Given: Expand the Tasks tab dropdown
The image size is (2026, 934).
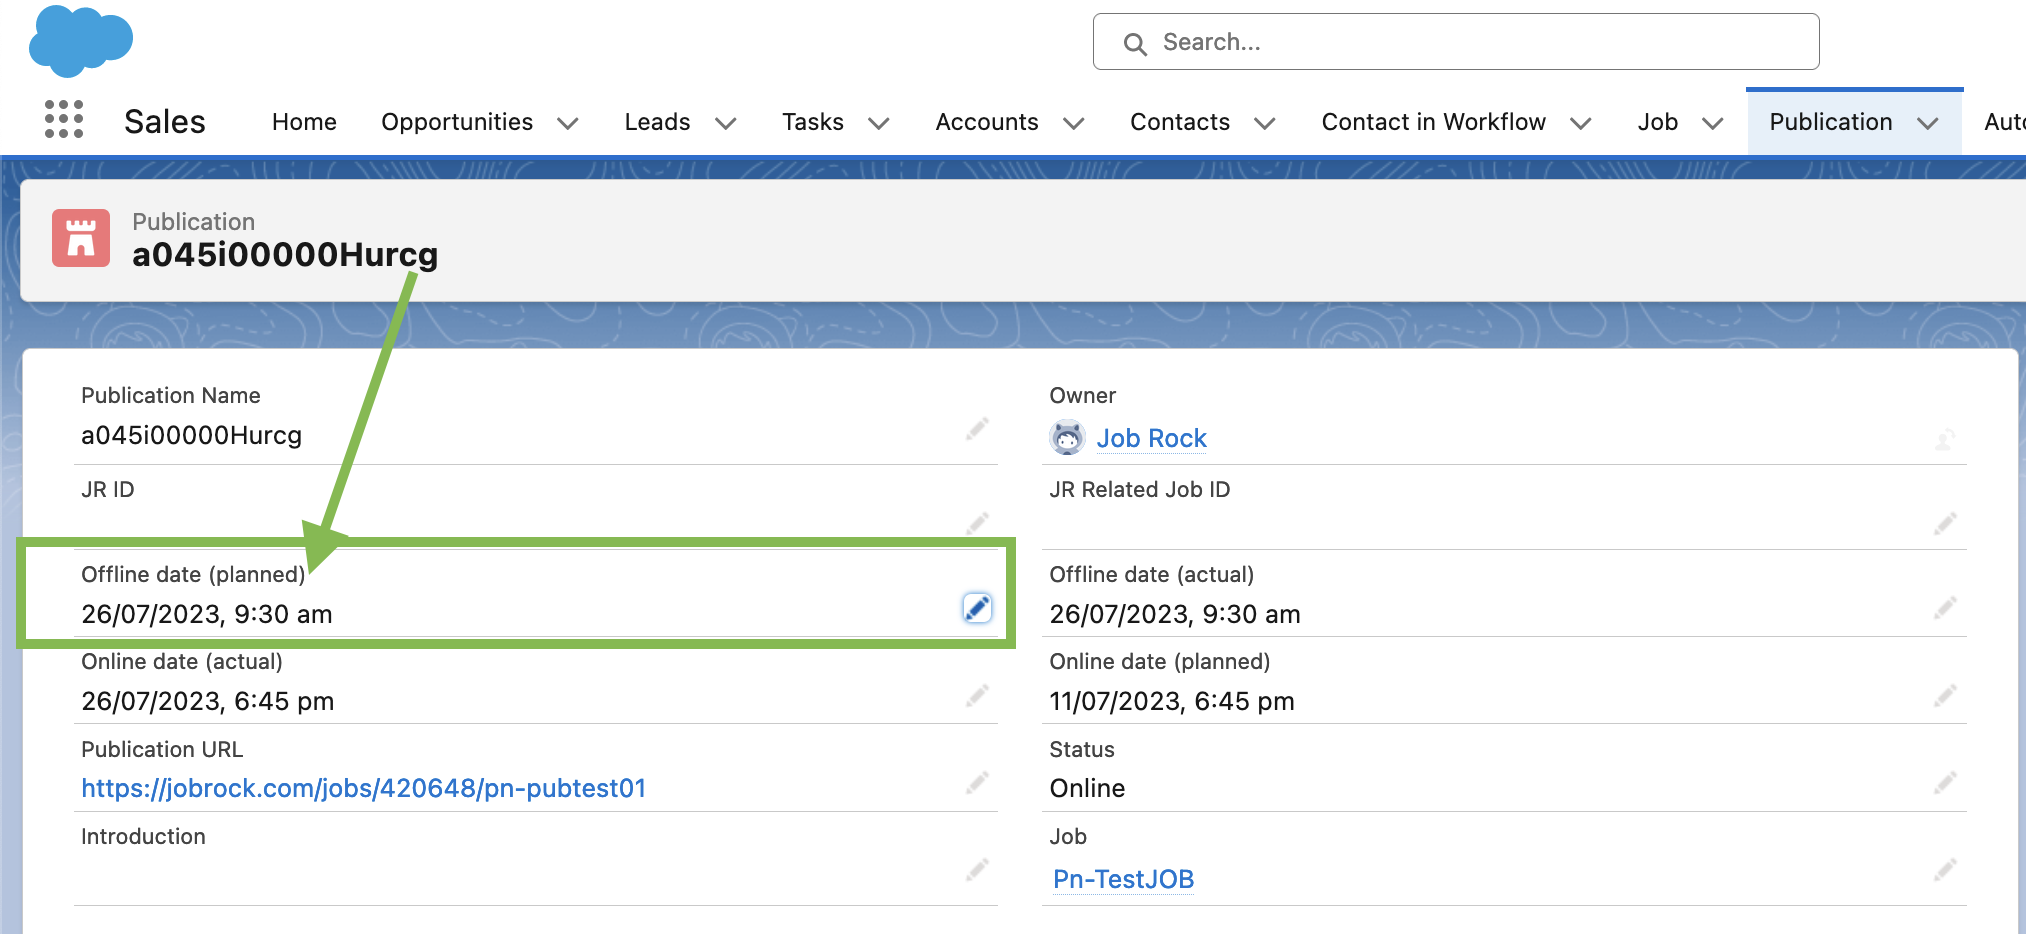Looking at the screenshot, I should click(x=879, y=123).
